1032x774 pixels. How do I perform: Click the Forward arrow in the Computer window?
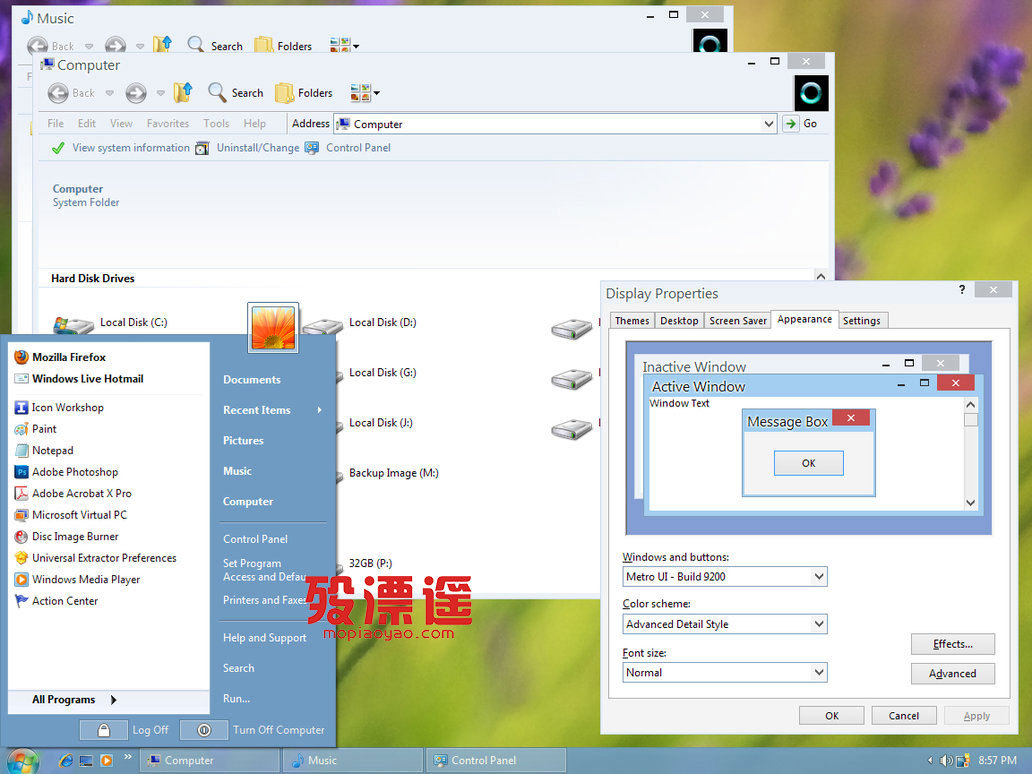pos(136,93)
